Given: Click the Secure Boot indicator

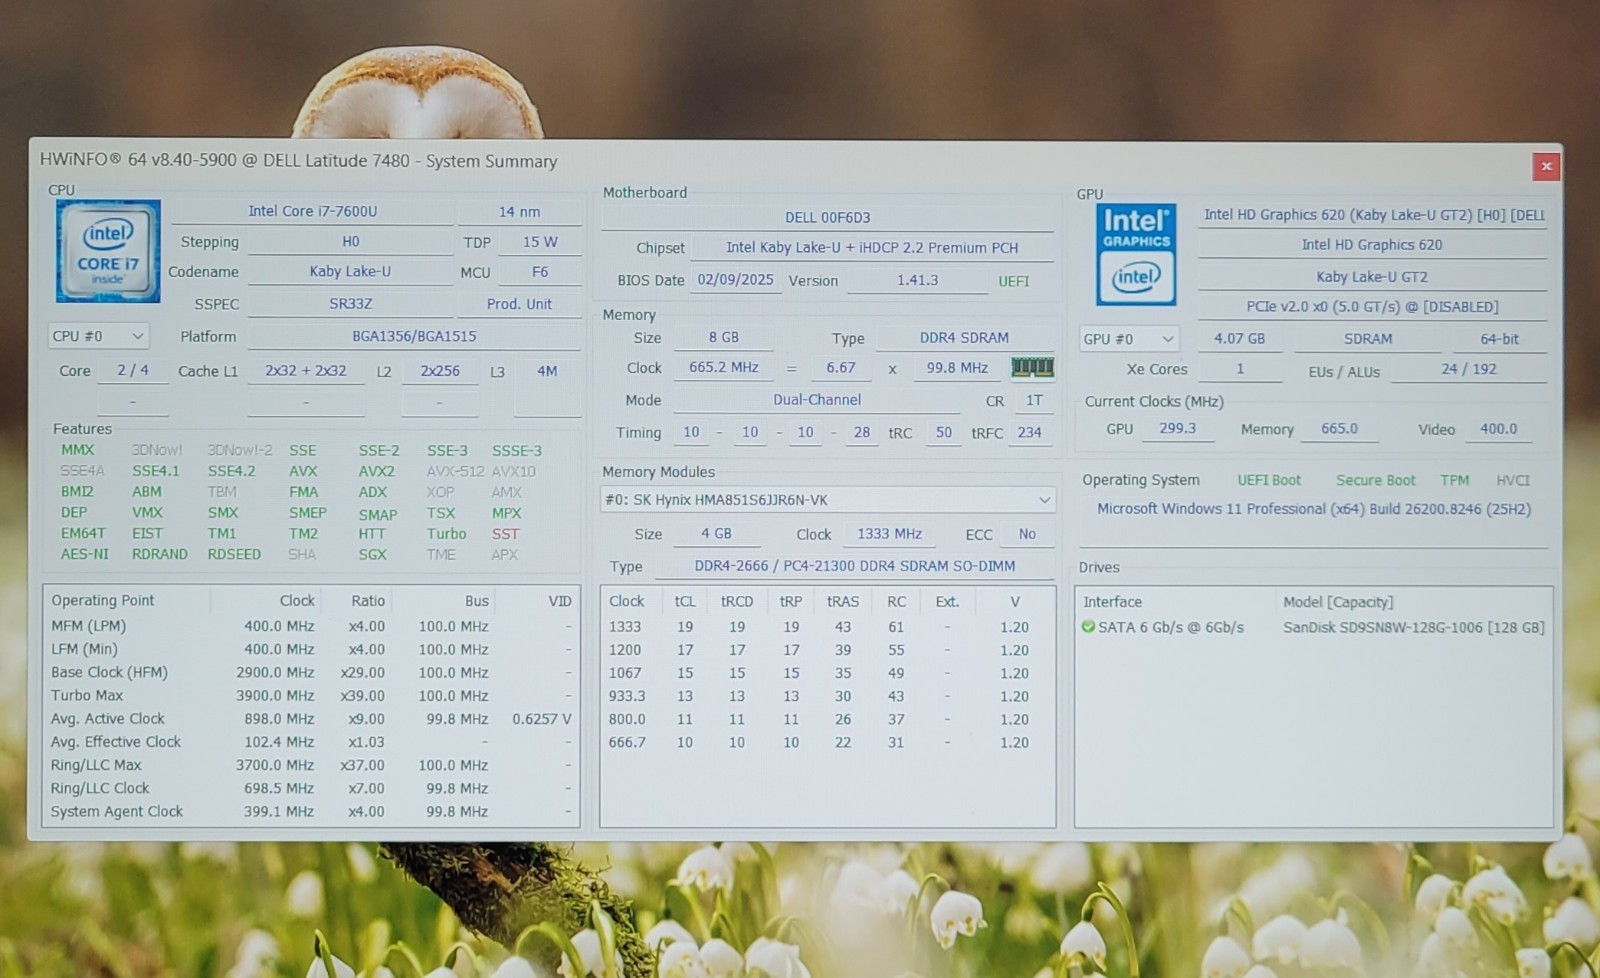Looking at the screenshot, I should click(x=1375, y=480).
